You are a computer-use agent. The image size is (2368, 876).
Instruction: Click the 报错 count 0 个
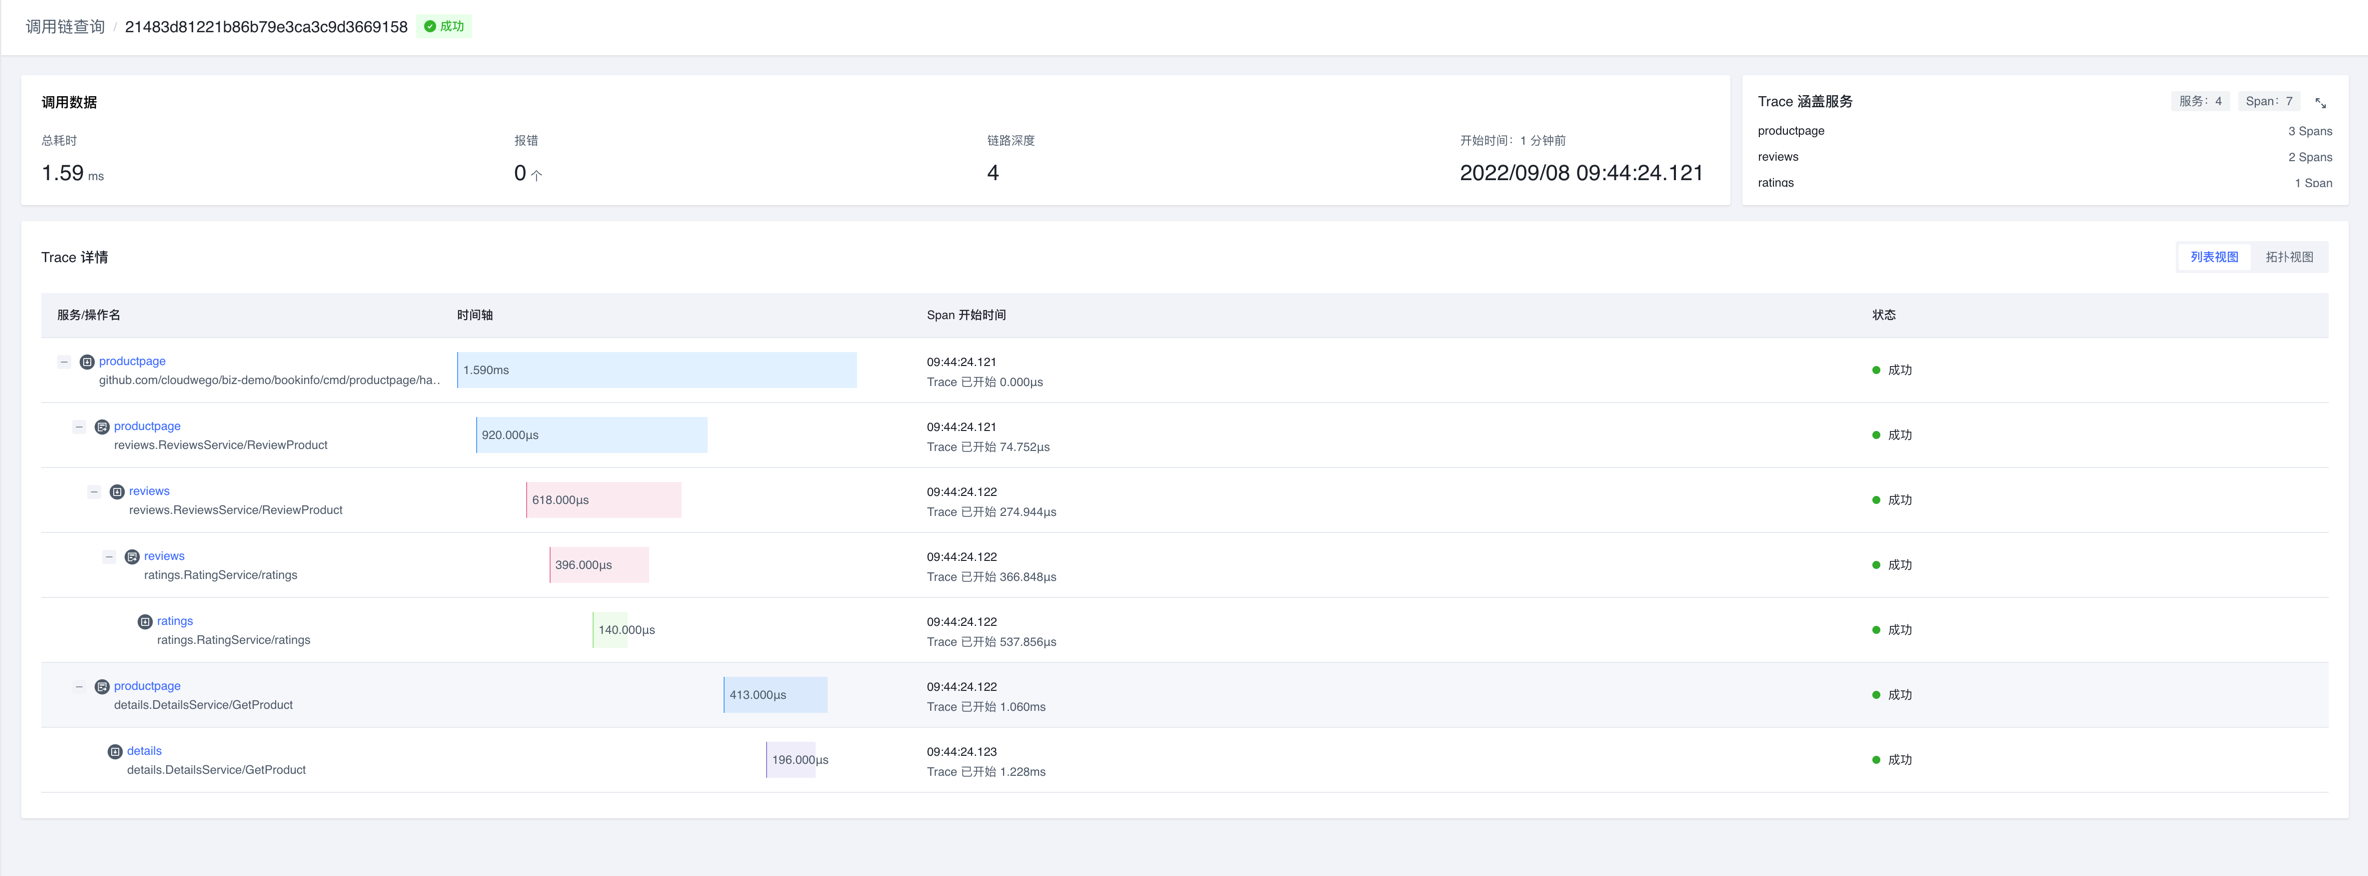528,173
